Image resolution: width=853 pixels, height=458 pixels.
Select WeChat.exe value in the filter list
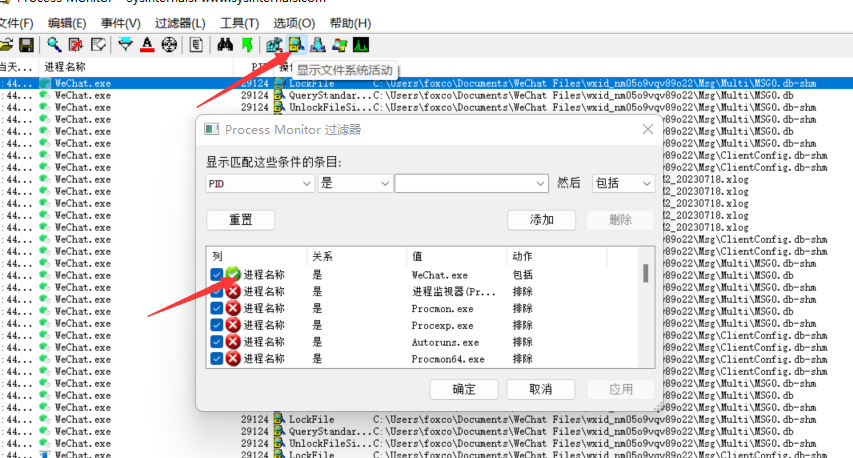[x=440, y=275]
